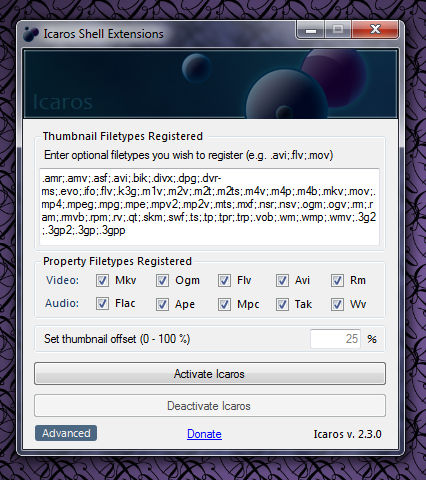Click the Icaros v. 2.3.0 version text
The height and width of the screenshot is (480, 426).
coord(347,434)
